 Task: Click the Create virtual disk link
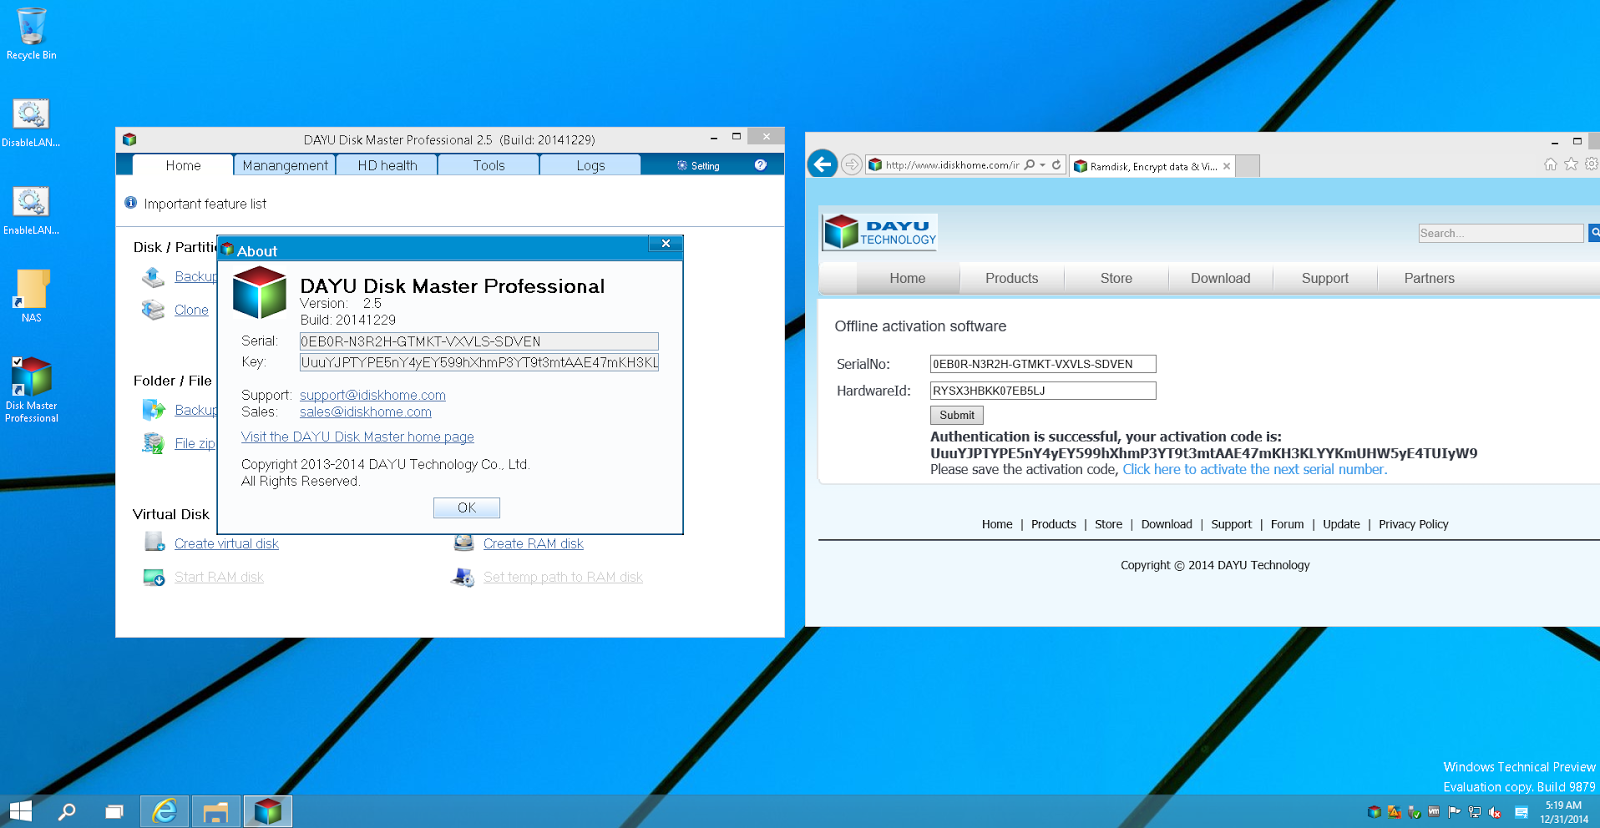pyautogui.click(x=227, y=544)
